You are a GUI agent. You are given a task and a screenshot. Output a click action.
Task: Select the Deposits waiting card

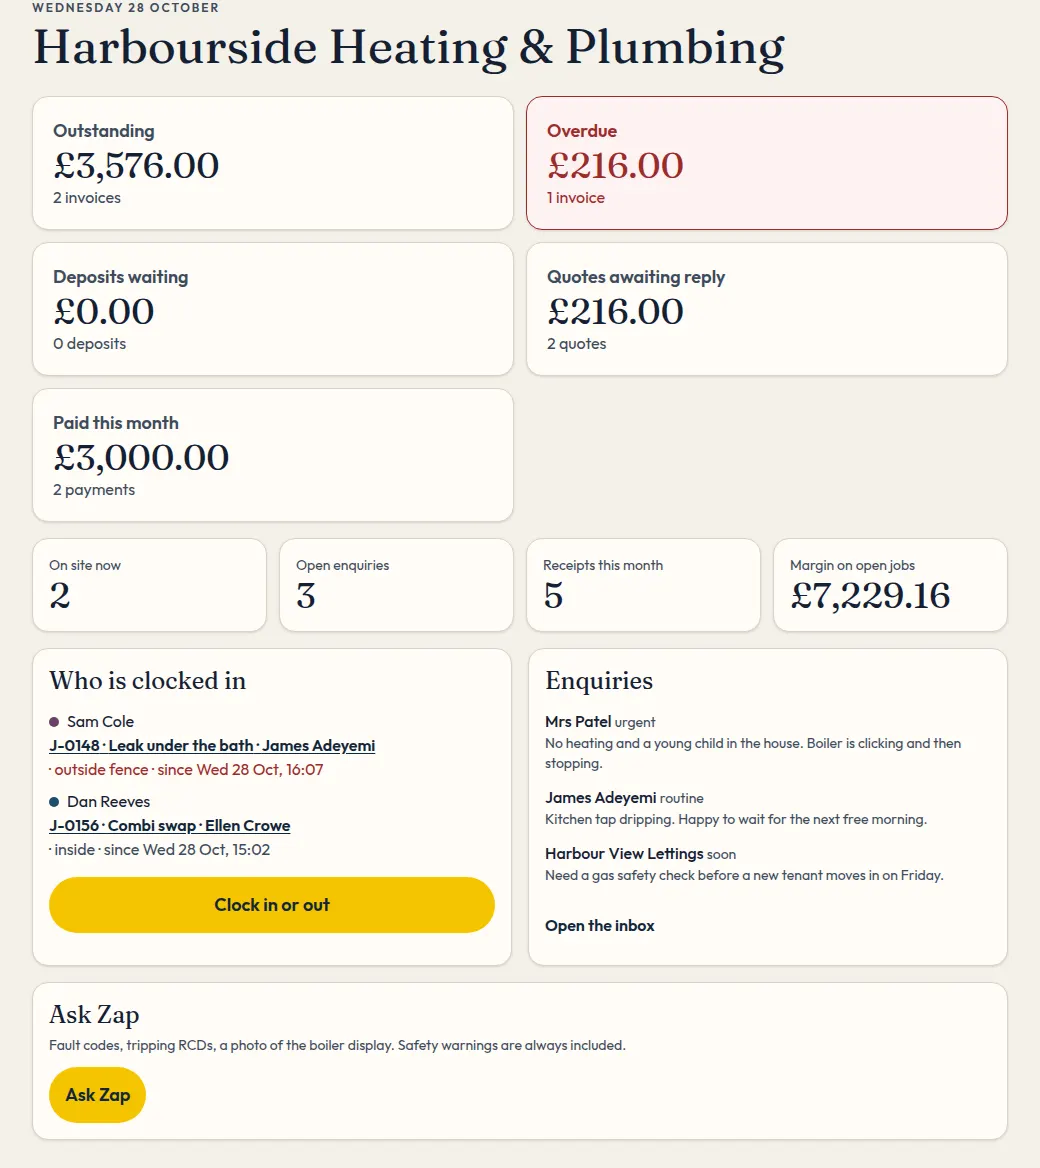(x=273, y=309)
